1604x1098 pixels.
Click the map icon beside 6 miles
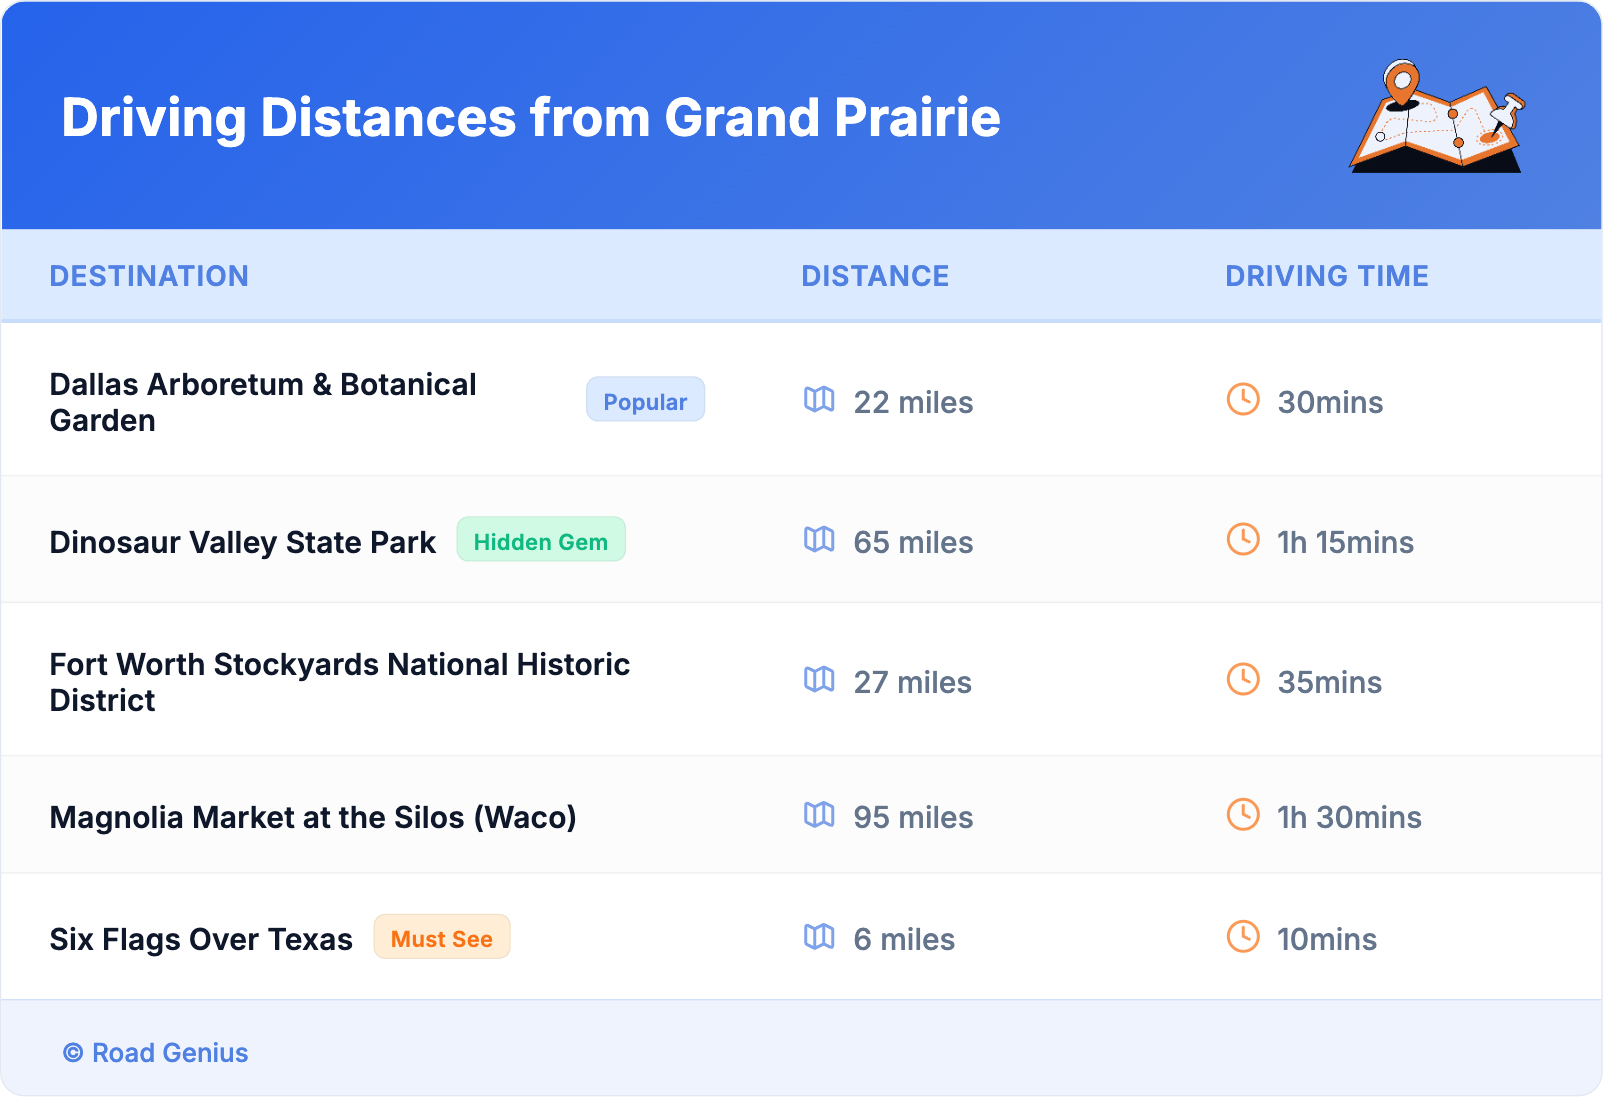[x=819, y=937]
